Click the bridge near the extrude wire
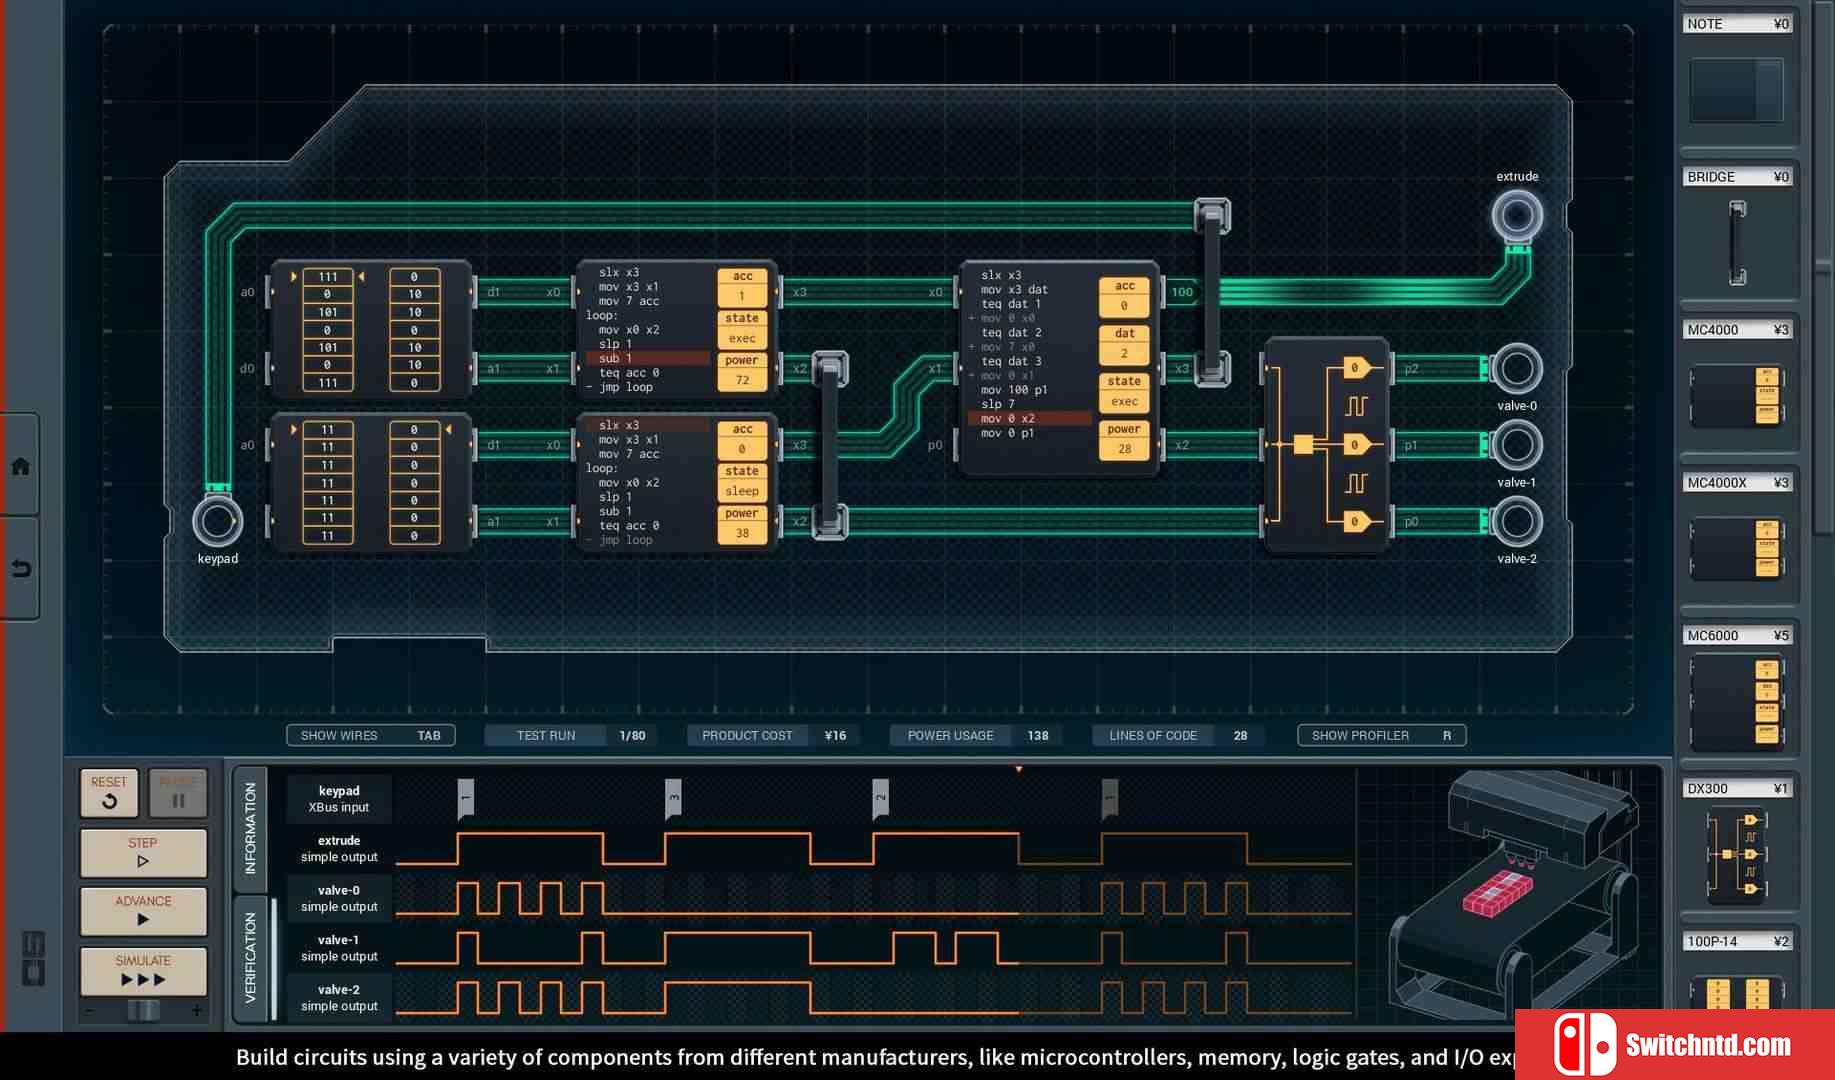Viewport: 1835px width, 1080px height. point(1212,292)
